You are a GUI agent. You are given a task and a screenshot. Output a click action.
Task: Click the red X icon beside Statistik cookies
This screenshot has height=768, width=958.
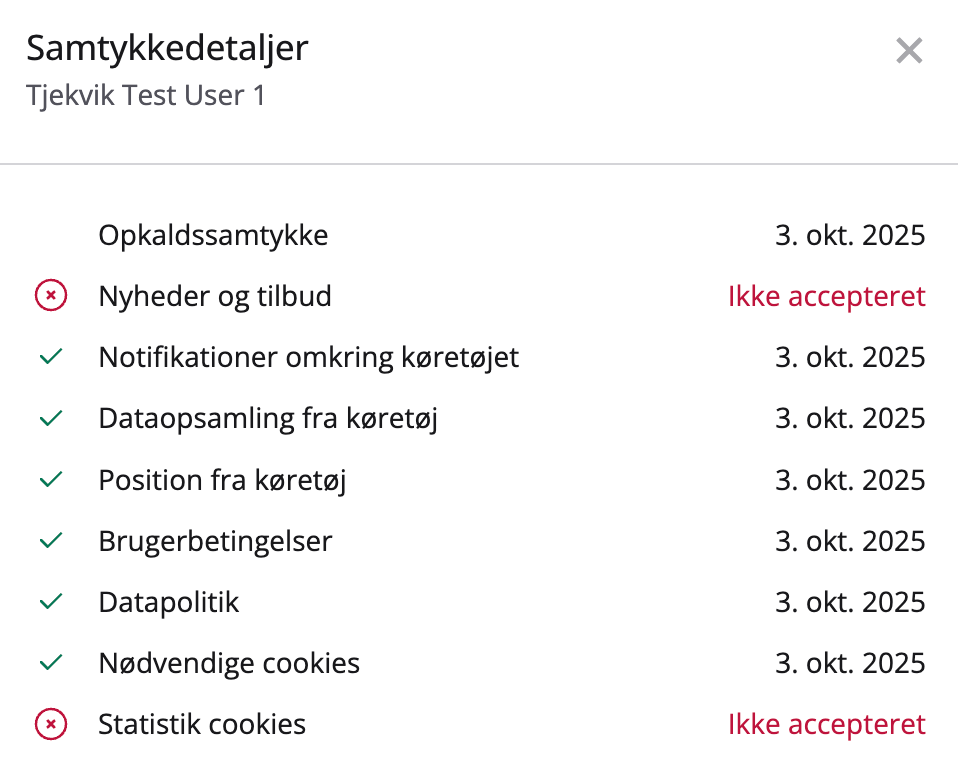point(51,724)
